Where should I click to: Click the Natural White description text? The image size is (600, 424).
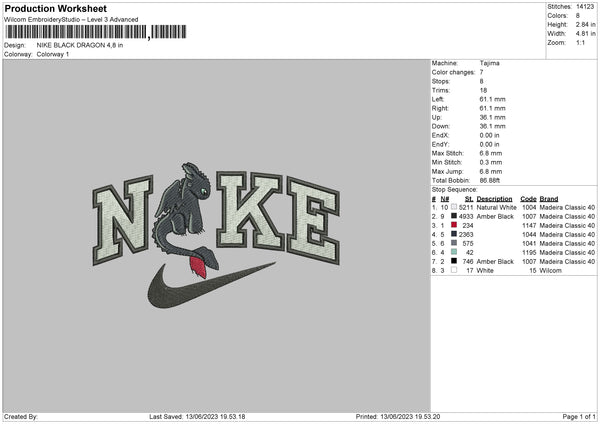click(x=496, y=207)
